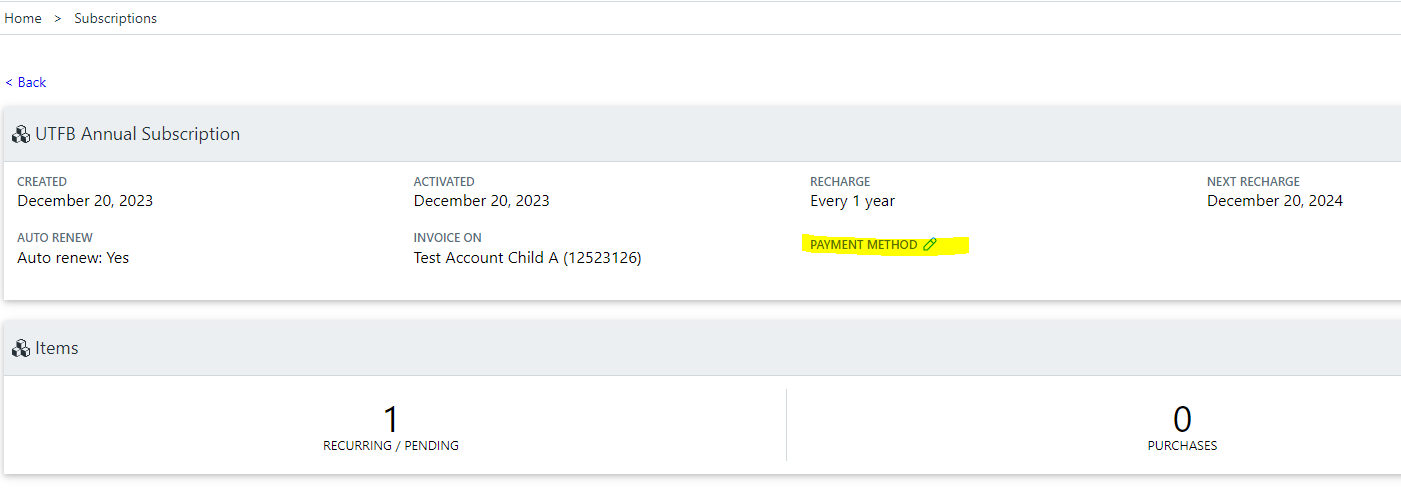
Task: Click the pencil icon beside Payment Method
Action: point(930,244)
